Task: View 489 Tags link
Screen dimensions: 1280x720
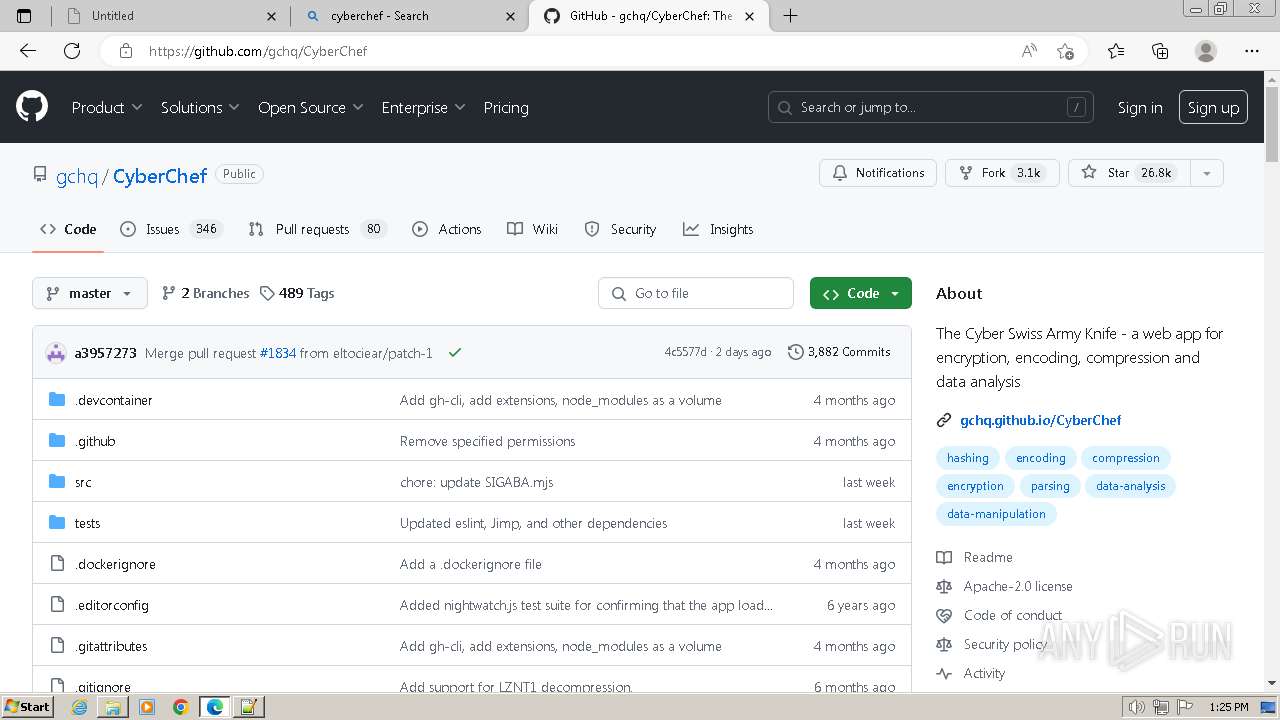Action: pyautogui.click(x=297, y=293)
